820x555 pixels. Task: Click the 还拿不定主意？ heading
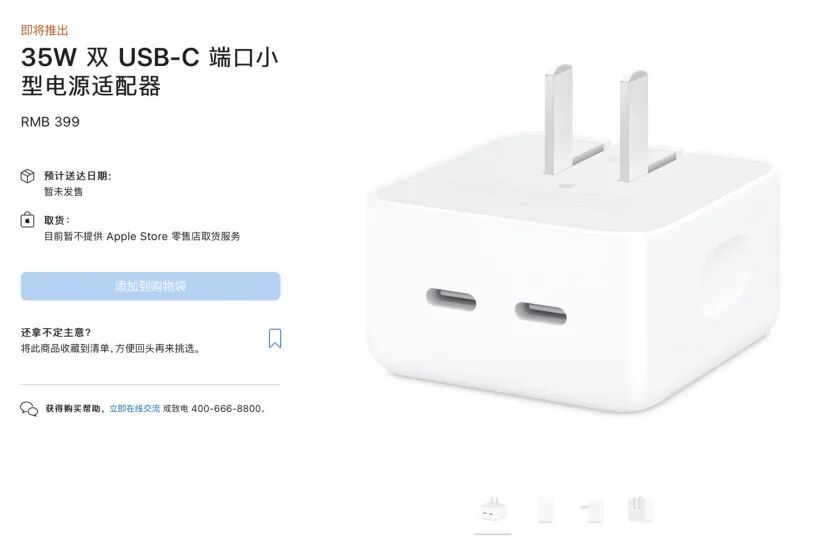(56, 333)
